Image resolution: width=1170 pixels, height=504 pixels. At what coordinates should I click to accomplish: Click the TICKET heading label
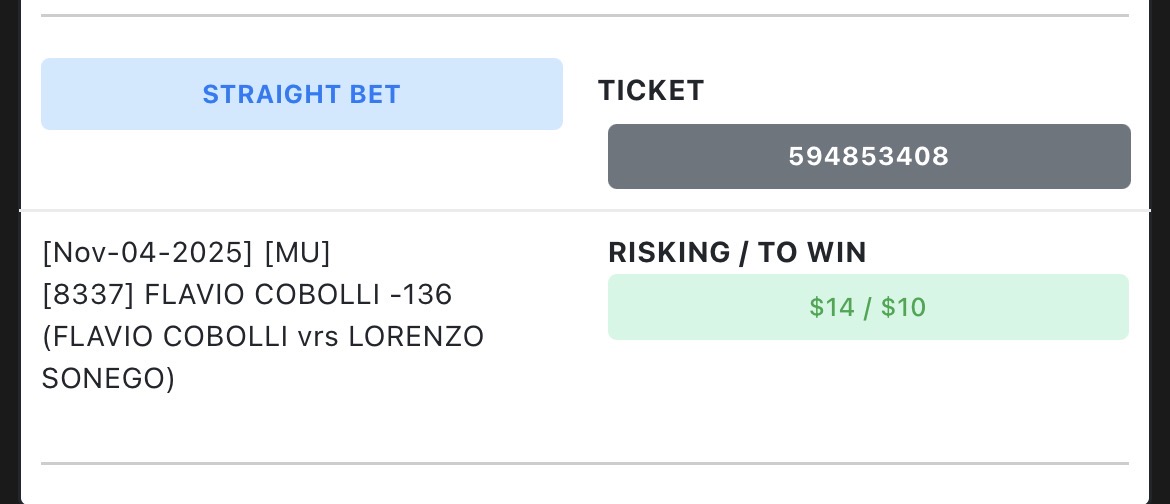tap(651, 91)
